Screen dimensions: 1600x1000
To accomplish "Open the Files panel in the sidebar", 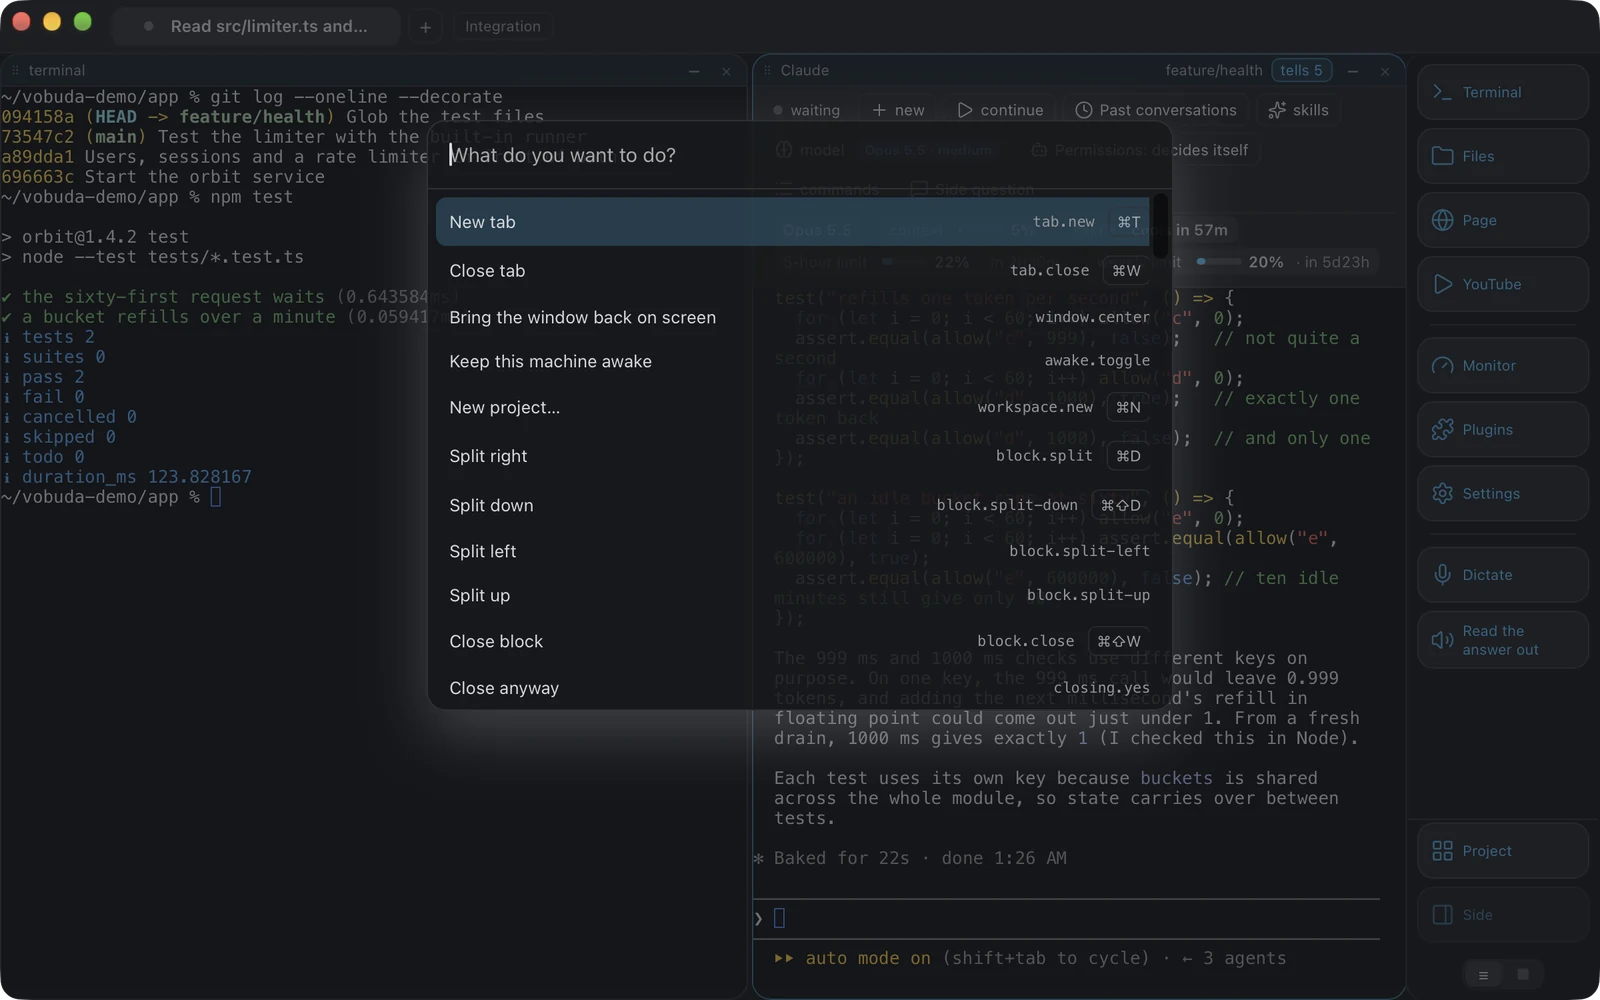I will pyautogui.click(x=1502, y=156).
